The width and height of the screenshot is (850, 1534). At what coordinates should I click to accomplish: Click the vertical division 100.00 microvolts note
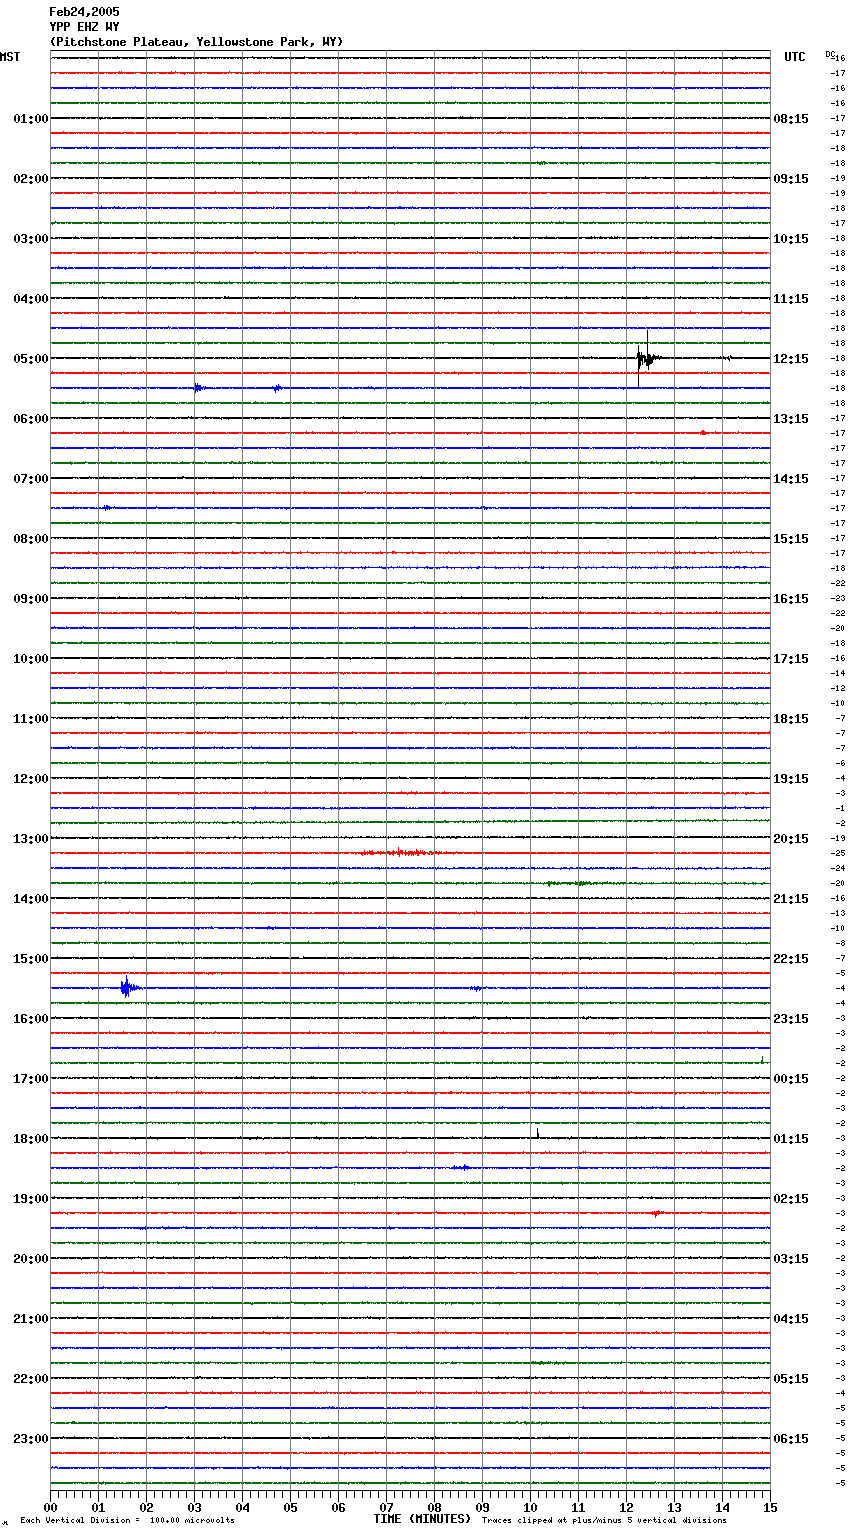(x=128, y=1521)
